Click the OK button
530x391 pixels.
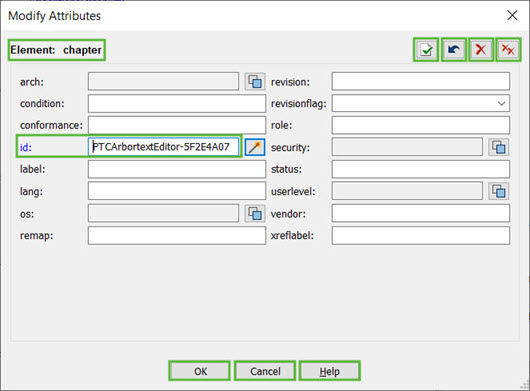pyautogui.click(x=200, y=371)
